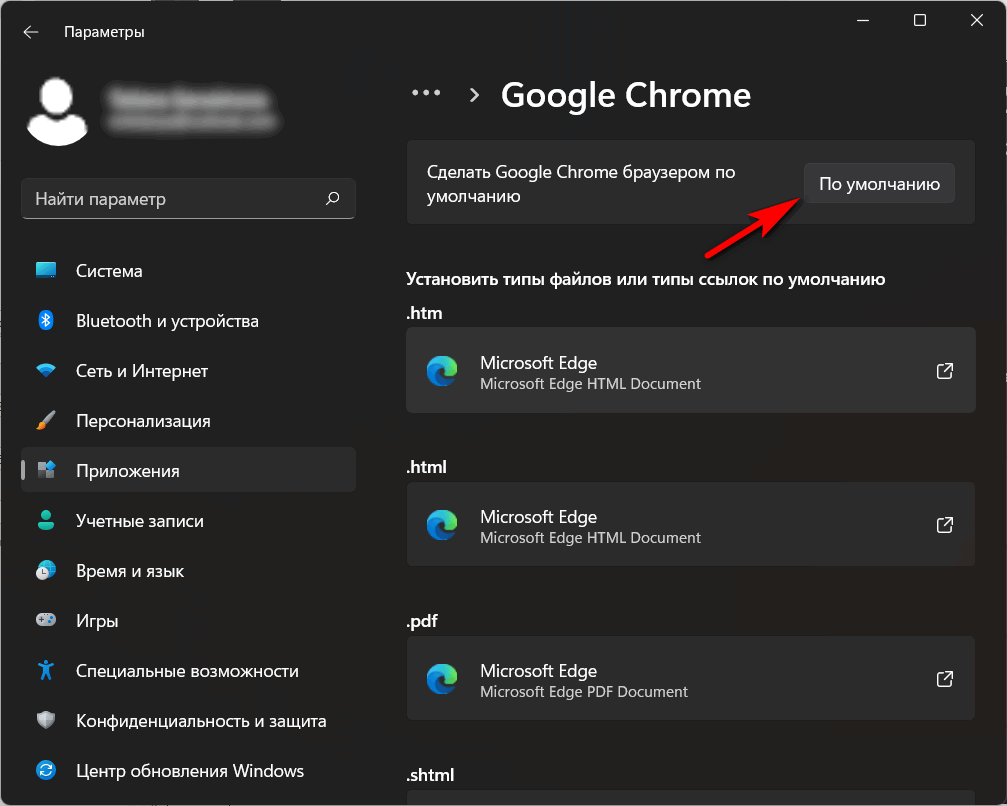This screenshot has width=1007, height=806.
Task: Click the По умолчанию button
Action: (879, 184)
